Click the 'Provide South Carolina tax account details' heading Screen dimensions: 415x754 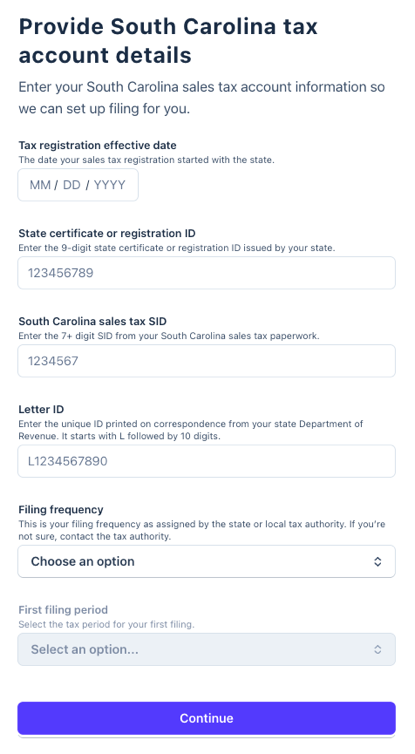coord(168,40)
